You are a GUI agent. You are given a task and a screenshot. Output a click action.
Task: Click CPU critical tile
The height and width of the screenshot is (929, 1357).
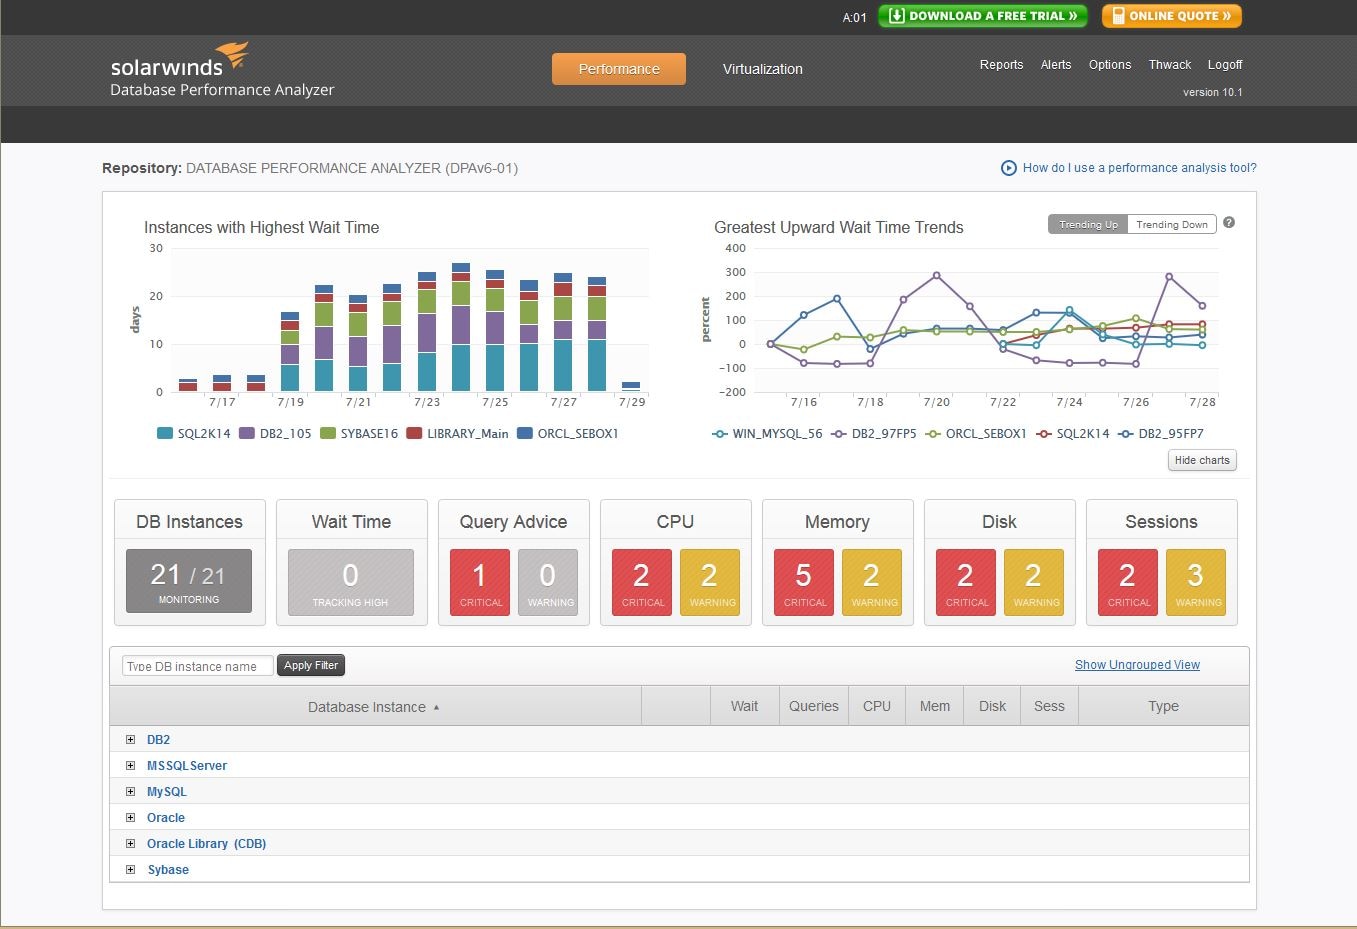point(642,581)
